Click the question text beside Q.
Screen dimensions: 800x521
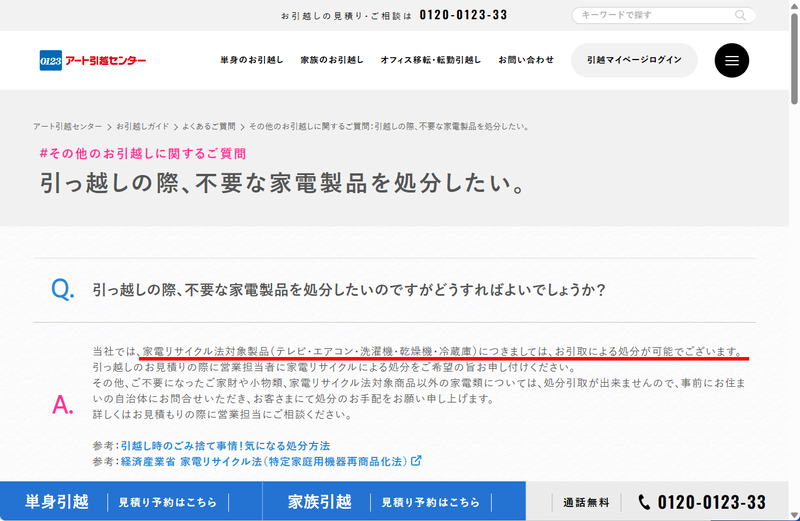point(349,290)
